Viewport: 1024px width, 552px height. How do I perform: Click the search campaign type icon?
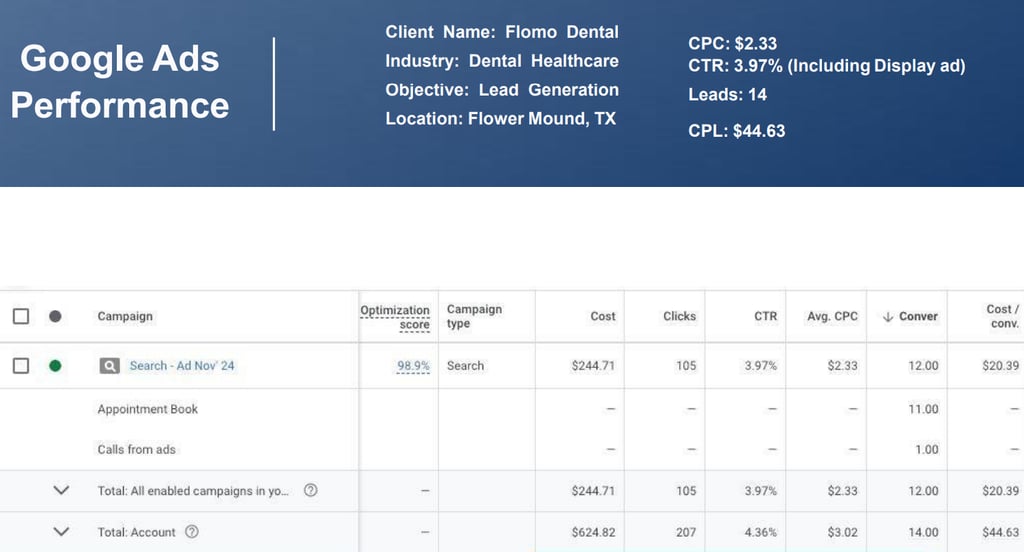pos(109,366)
